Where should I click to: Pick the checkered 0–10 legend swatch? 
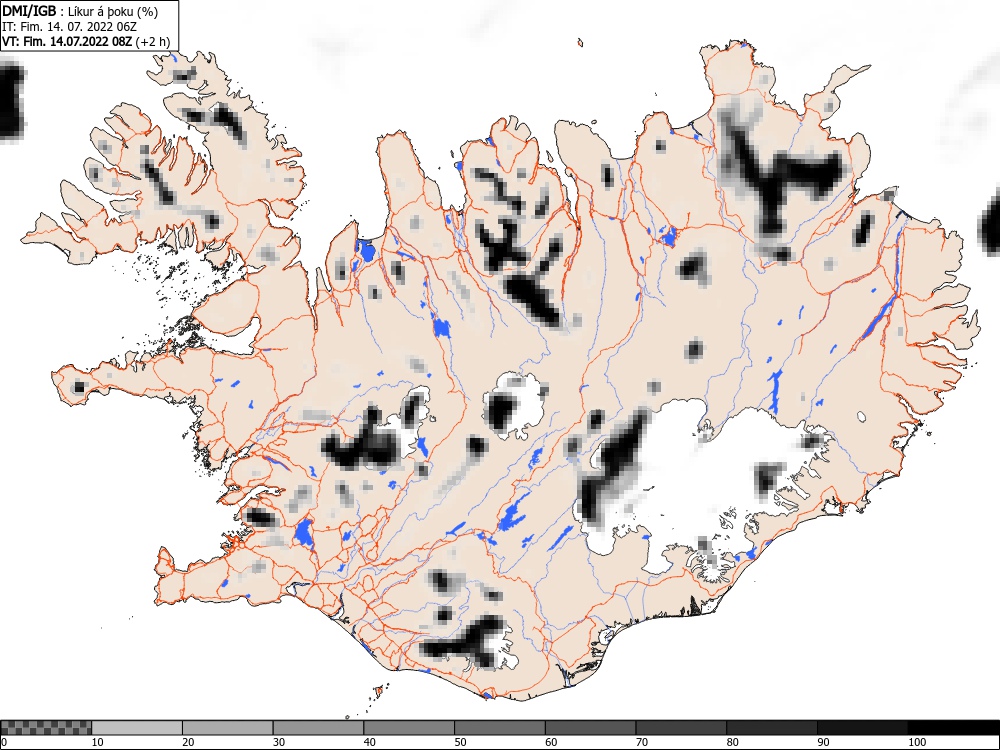point(46,728)
